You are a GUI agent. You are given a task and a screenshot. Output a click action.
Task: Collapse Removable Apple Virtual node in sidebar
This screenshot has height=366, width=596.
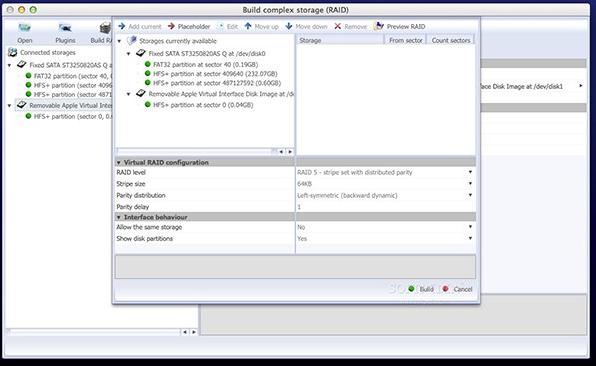10,106
